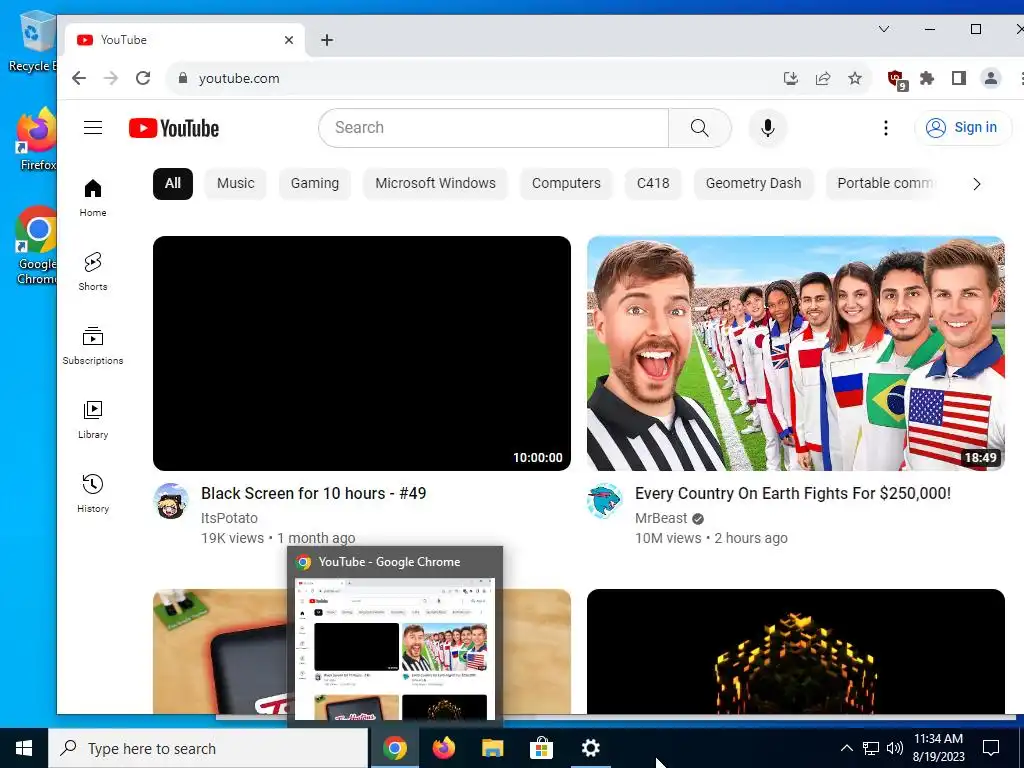The width and height of the screenshot is (1024, 768).
Task: Select the Music category chip
Action: [x=235, y=184]
